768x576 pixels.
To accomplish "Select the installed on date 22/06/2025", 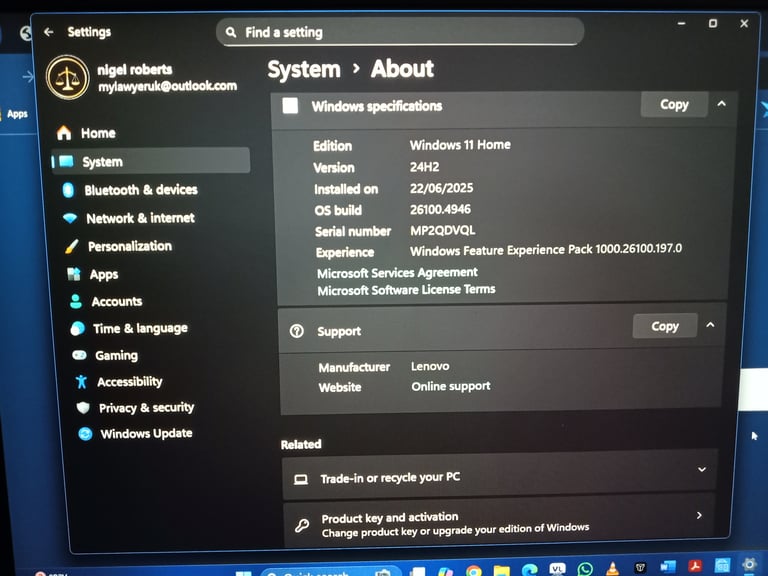I will click(x=441, y=188).
